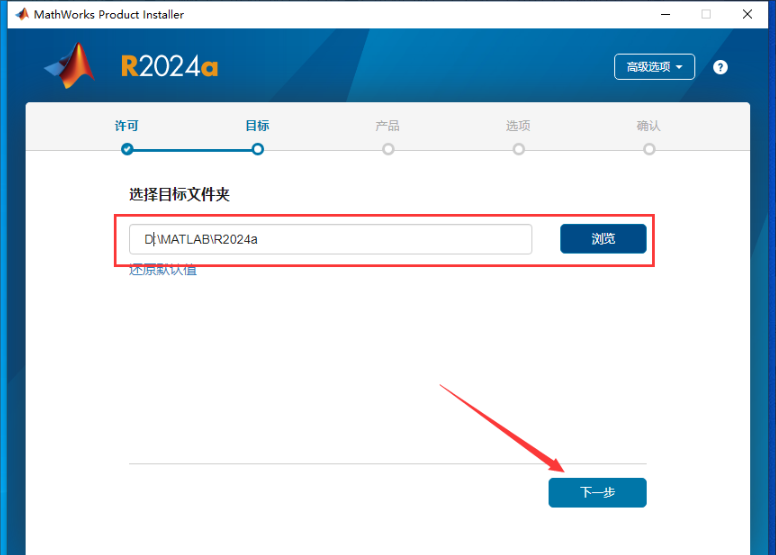Open the 高级选项 dropdown
The image size is (776, 555).
coord(654,66)
